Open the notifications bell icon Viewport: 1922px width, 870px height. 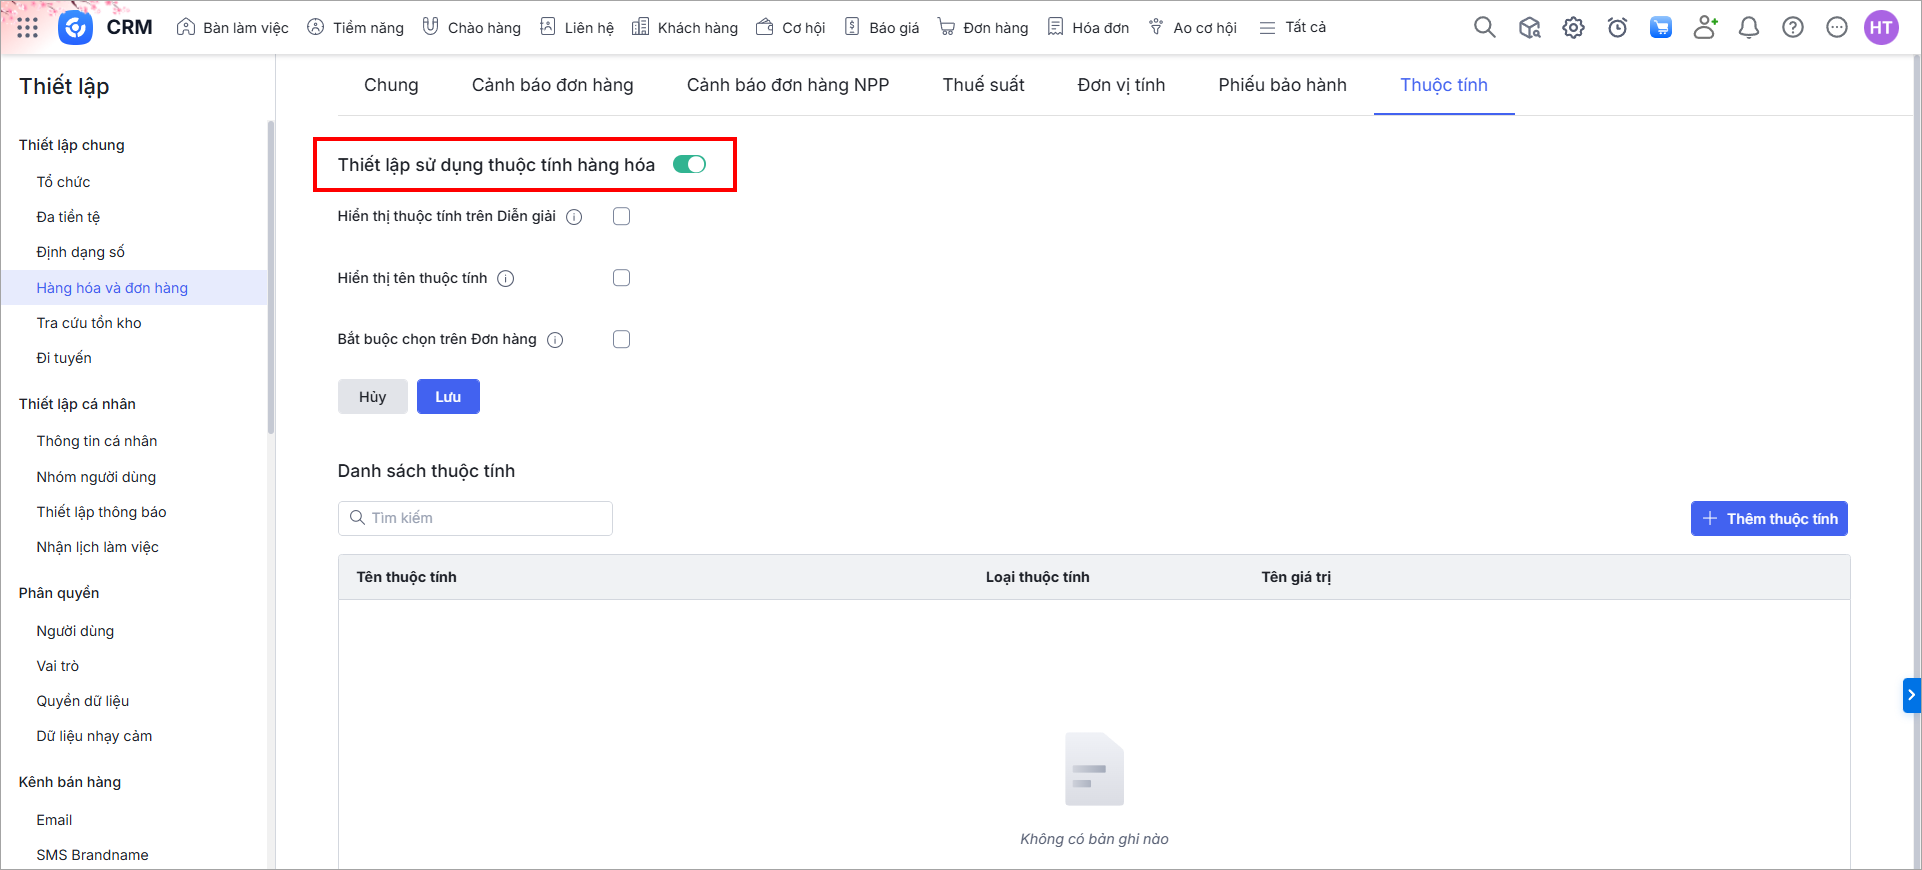tap(1748, 28)
